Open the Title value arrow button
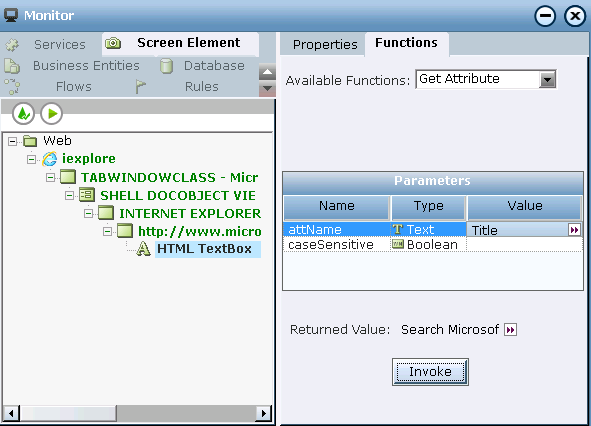 click(574, 230)
